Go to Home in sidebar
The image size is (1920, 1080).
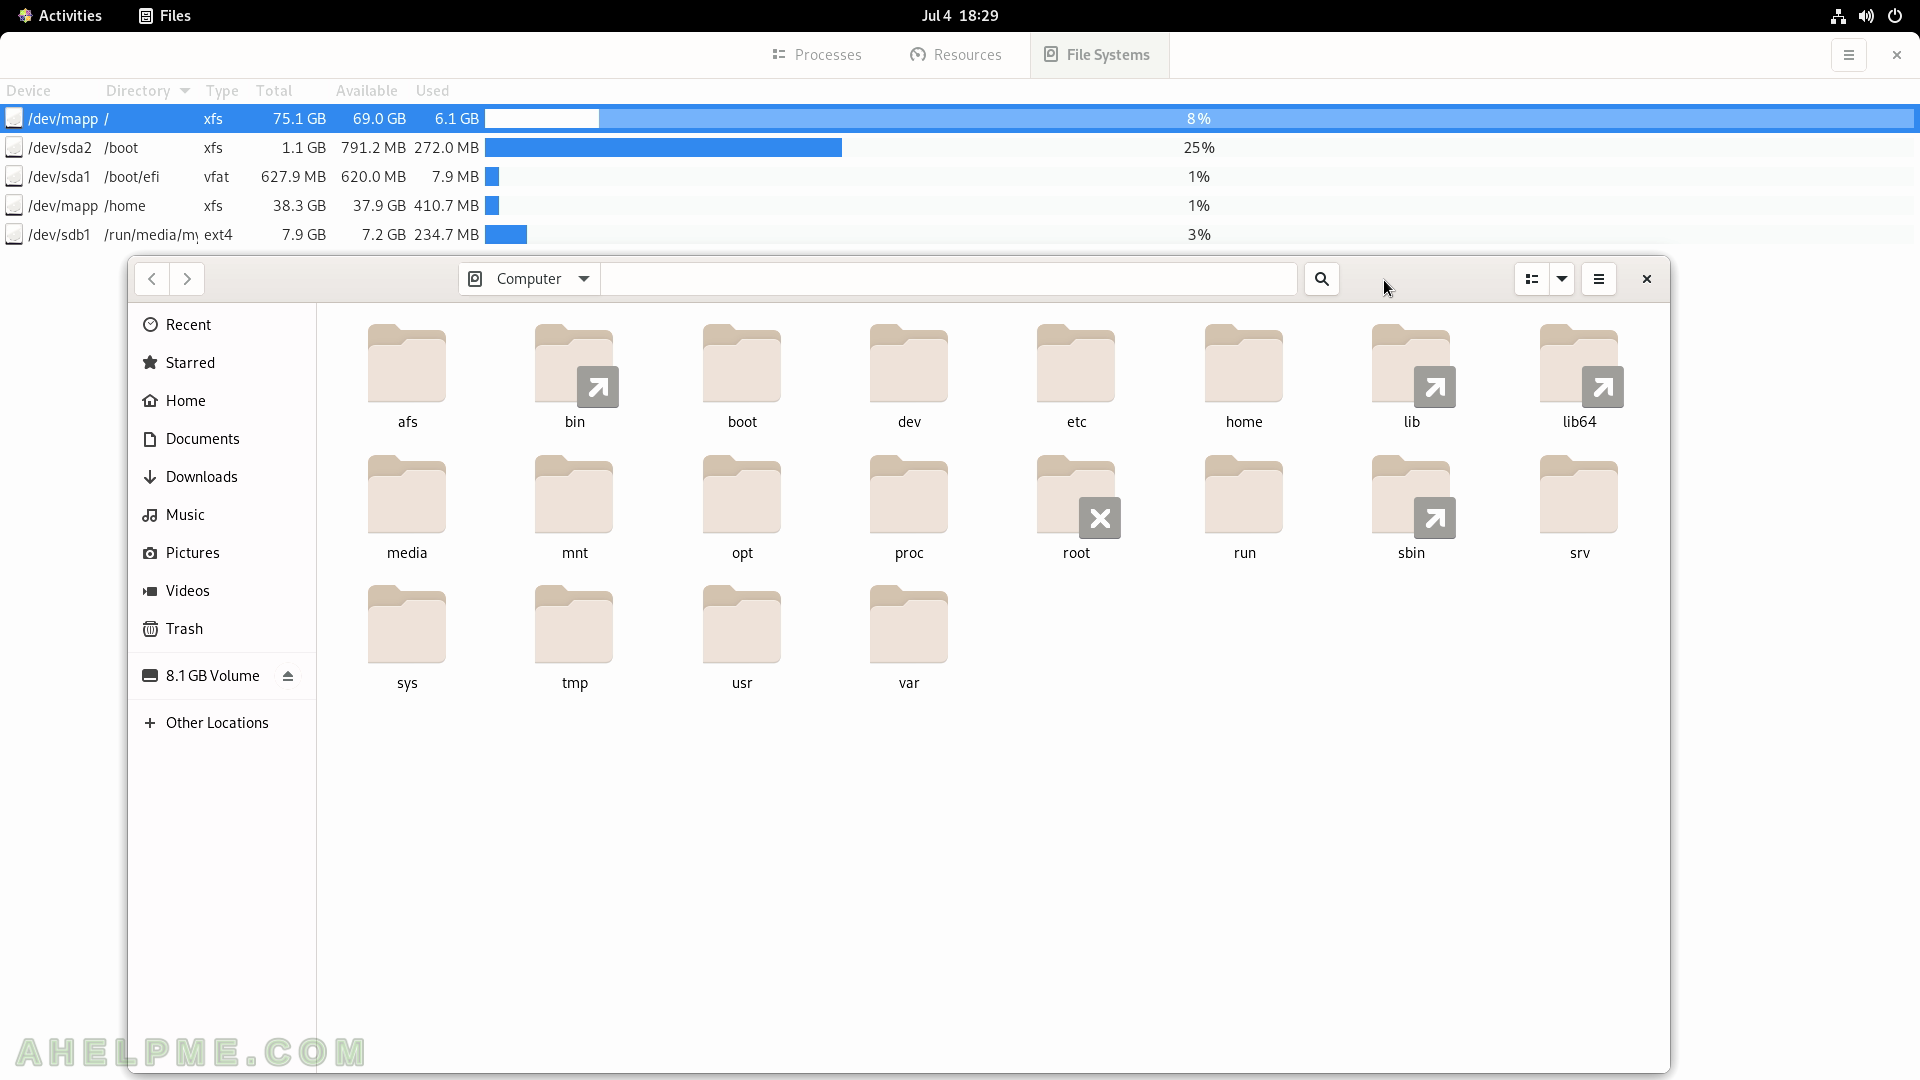click(x=222, y=401)
